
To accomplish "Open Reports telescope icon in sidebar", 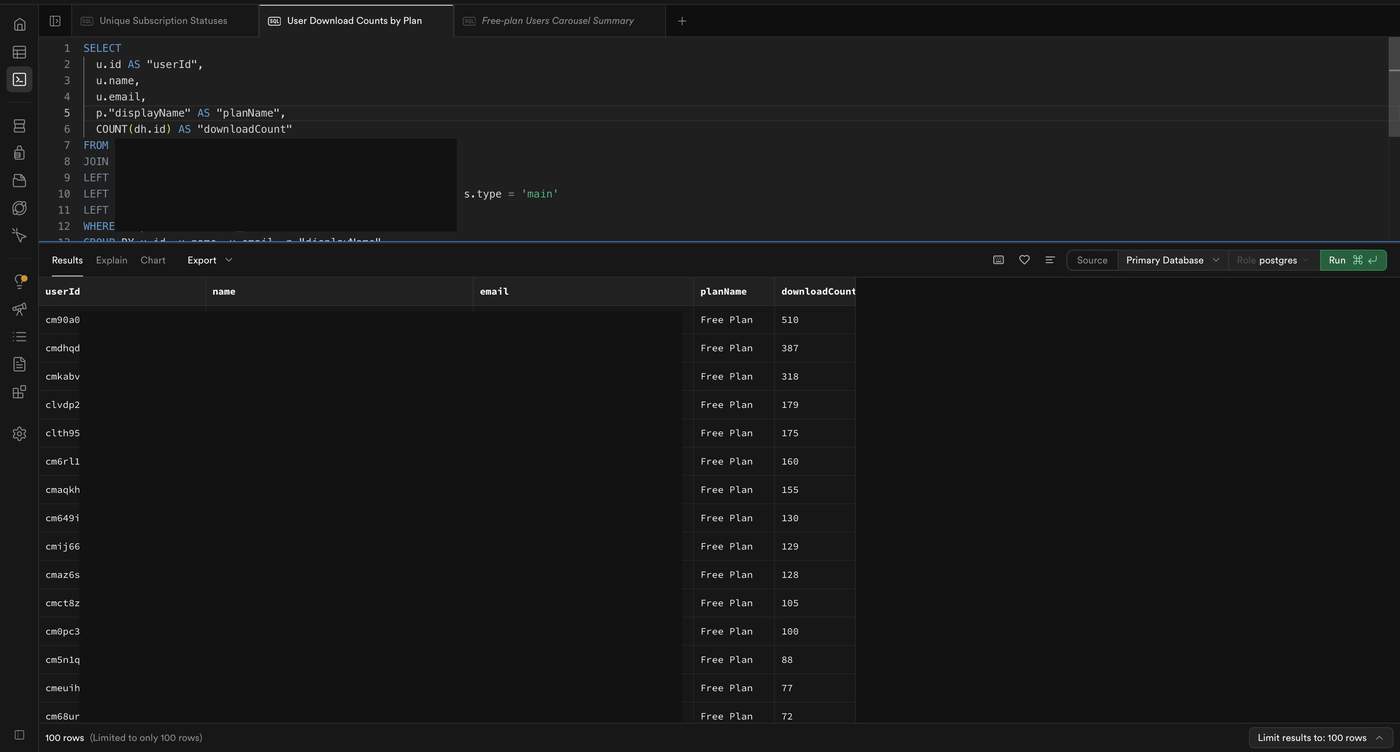I will (x=19, y=309).
